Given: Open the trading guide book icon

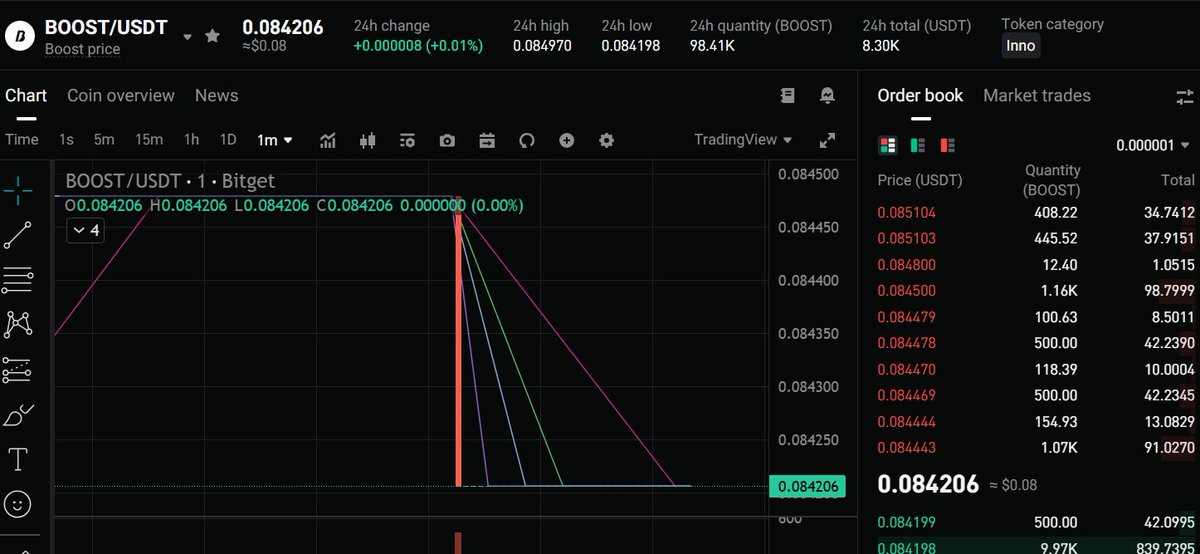Looking at the screenshot, I should pos(788,95).
